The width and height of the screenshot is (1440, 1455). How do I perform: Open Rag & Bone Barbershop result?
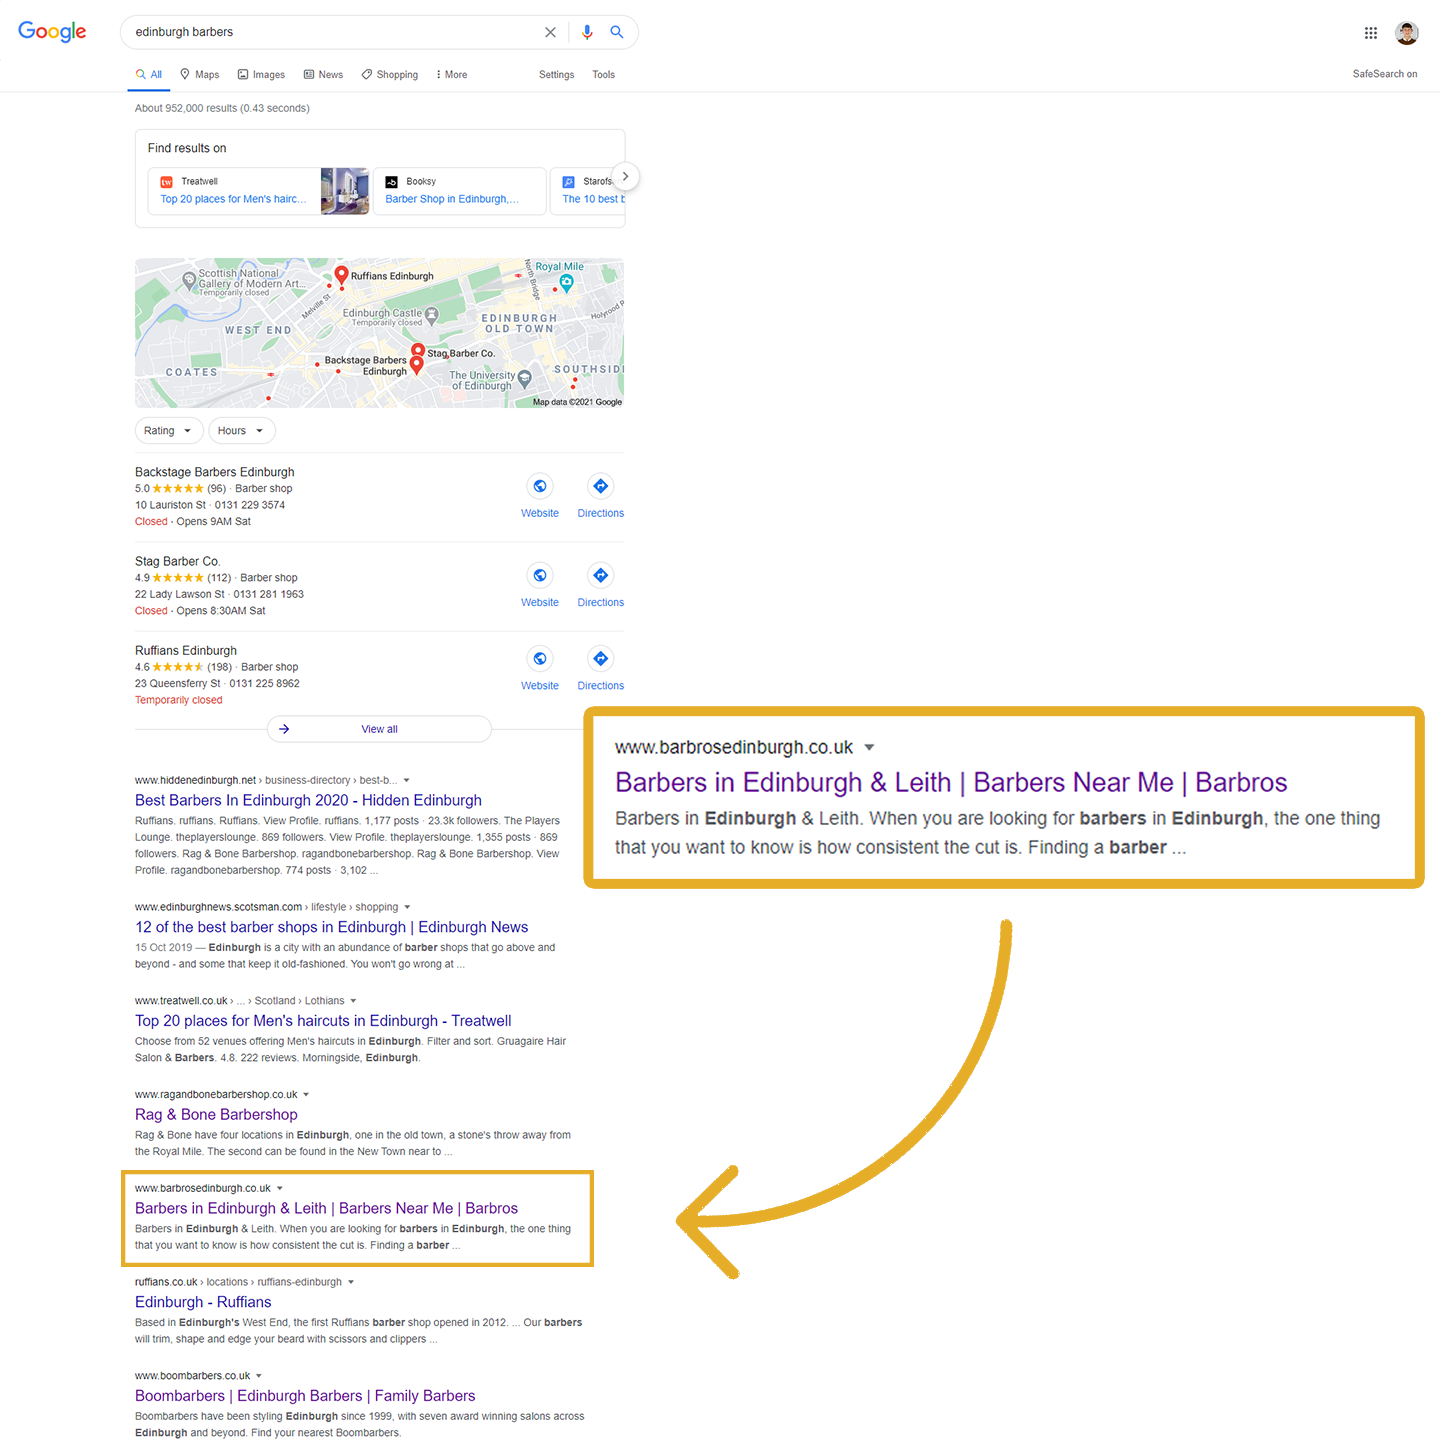pyautogui.click(x=216, y=1115)
